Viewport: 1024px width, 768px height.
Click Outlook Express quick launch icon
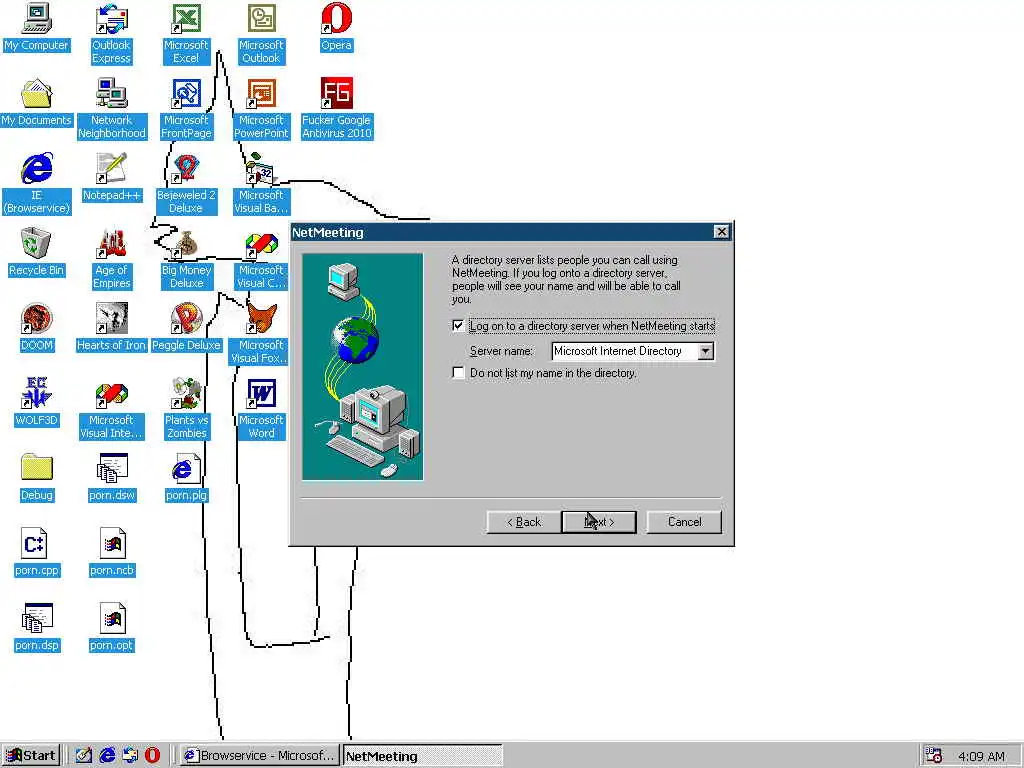pos(130,756)
